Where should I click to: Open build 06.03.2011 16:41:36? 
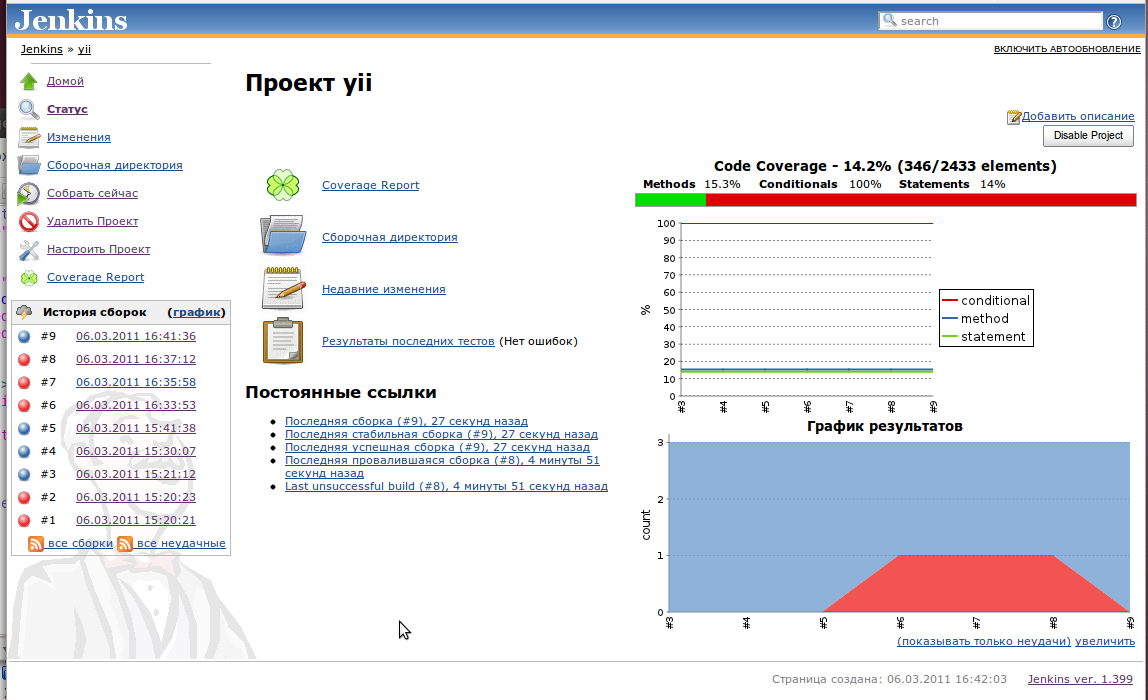click(135, 336)
